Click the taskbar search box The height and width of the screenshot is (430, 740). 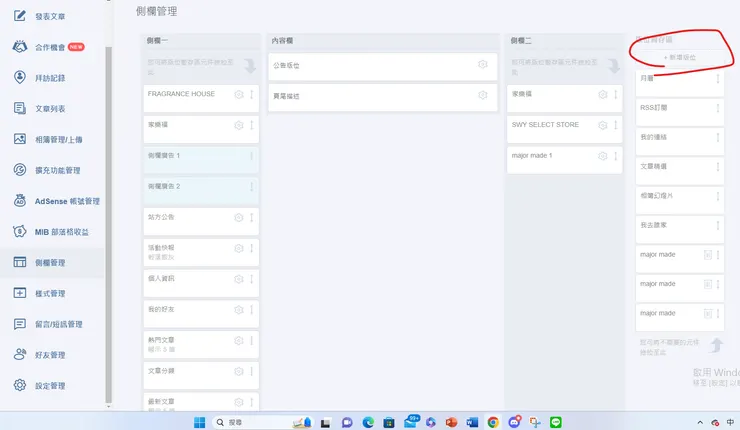click(262, 422)
